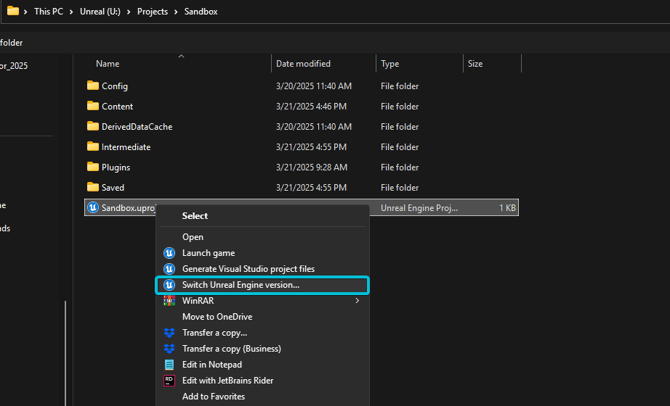
Task: Click the Intermediate folder icon
Action: pos(93,147)
